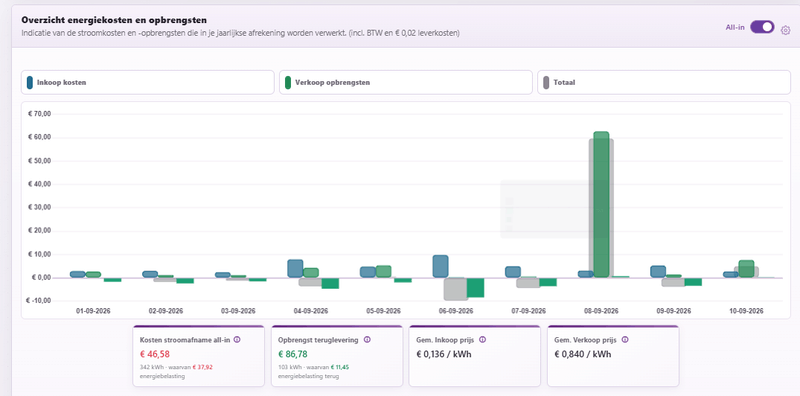The width and height of the screenshot is (800, 396).
Task: Toggle the All-in switch off
Action: click(762, 27)
